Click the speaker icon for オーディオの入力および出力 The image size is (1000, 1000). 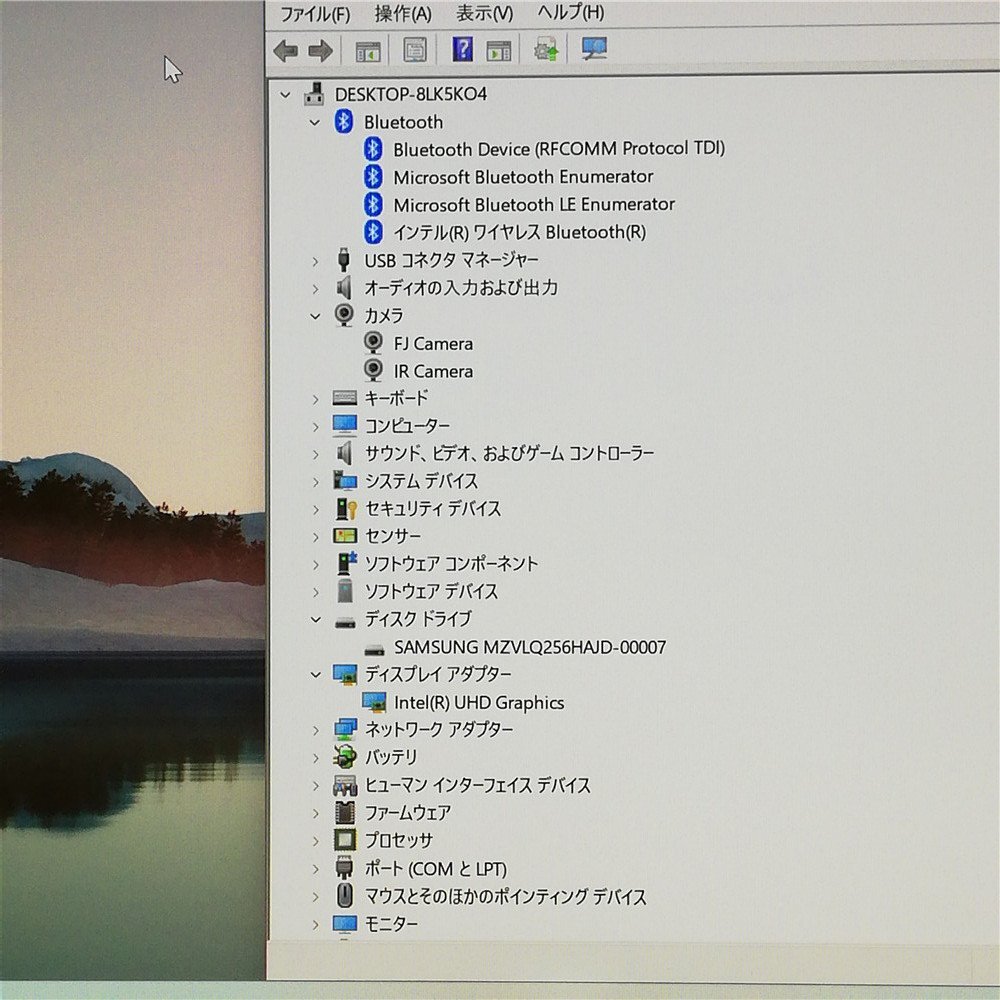coord(344,288)
